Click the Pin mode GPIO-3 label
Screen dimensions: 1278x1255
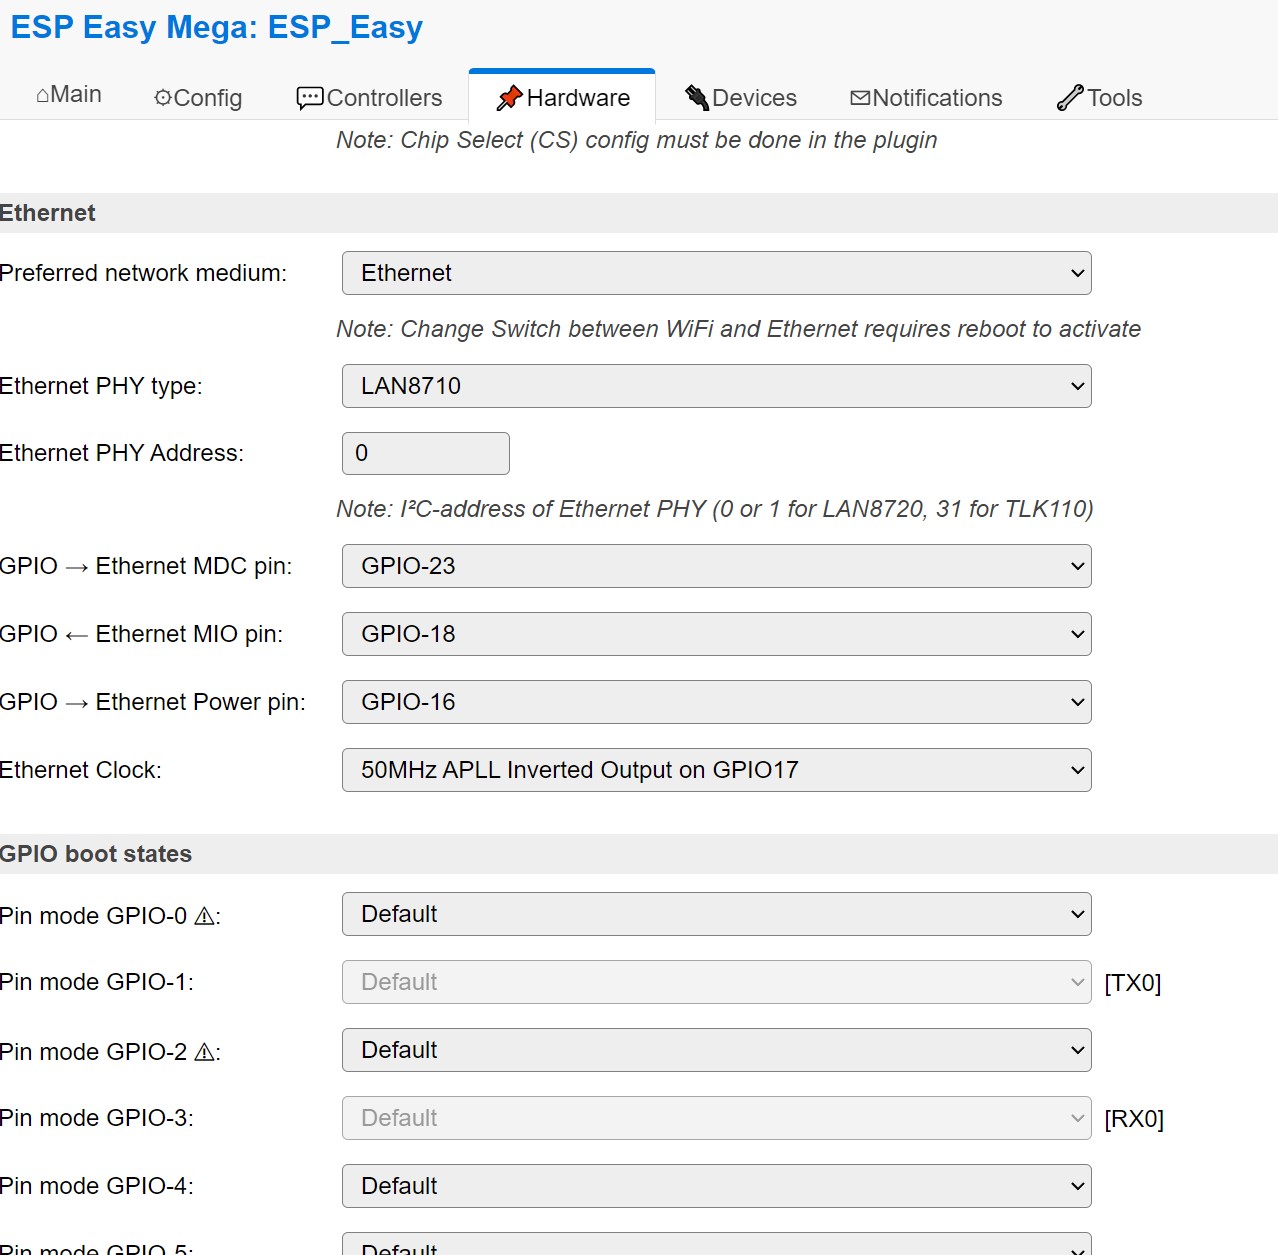[x=97, y=1118]
